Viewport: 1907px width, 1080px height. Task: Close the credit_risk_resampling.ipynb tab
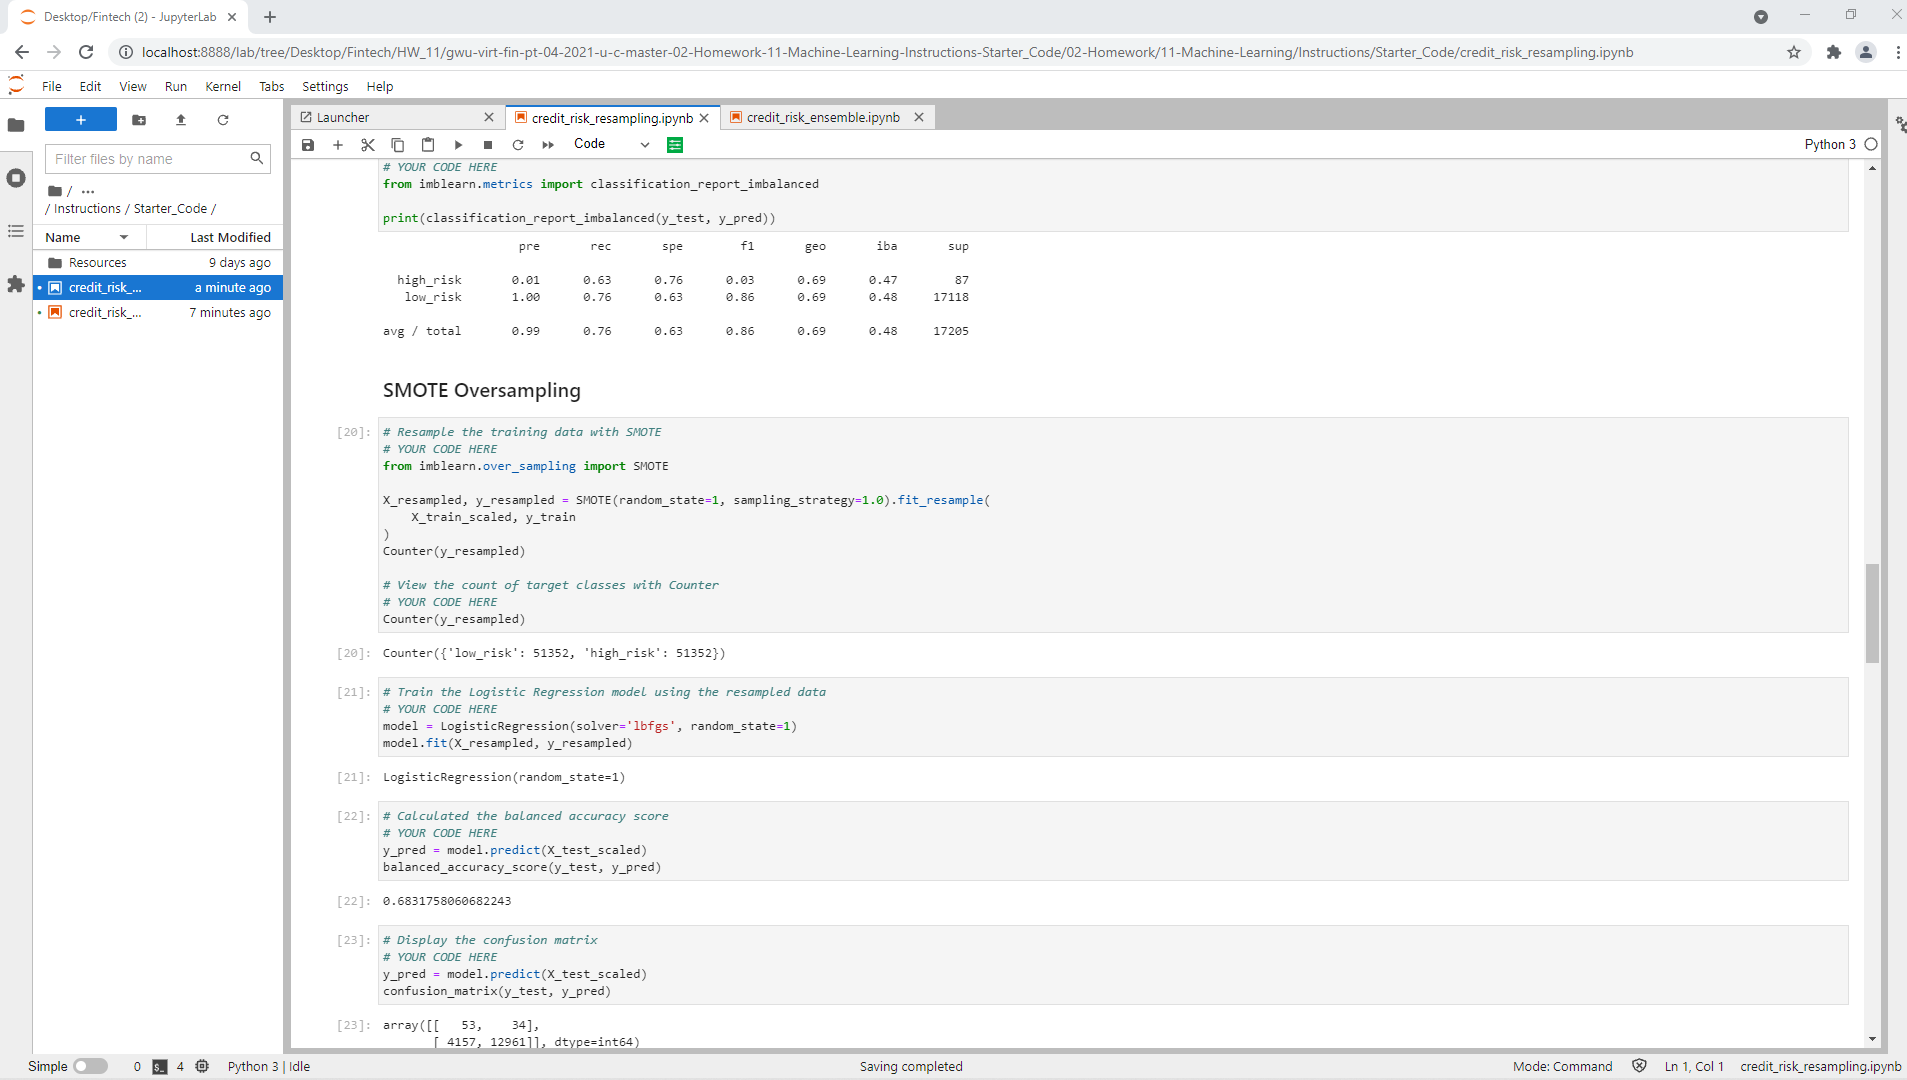(x=704, y=118)
